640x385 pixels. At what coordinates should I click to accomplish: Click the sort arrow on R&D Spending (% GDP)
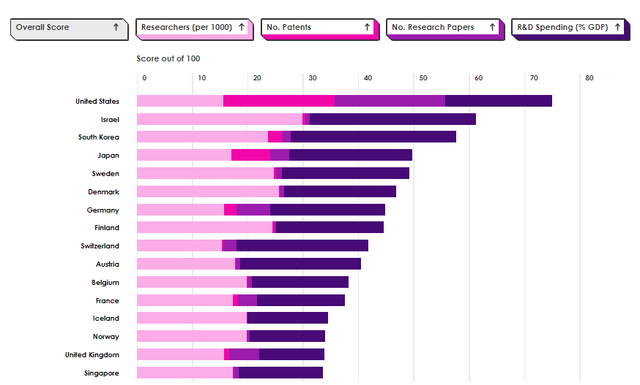(618, 27)
